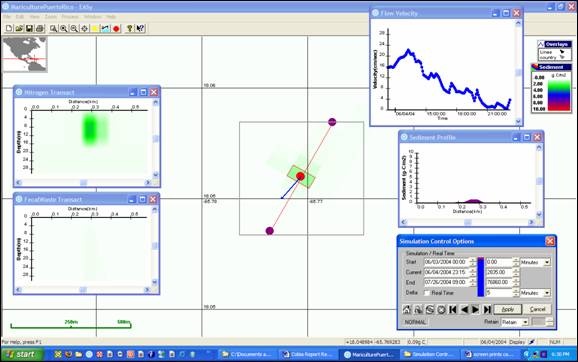The image size is (578, 362).
Task: Click the Windows start button
Action: click(21, 354)
